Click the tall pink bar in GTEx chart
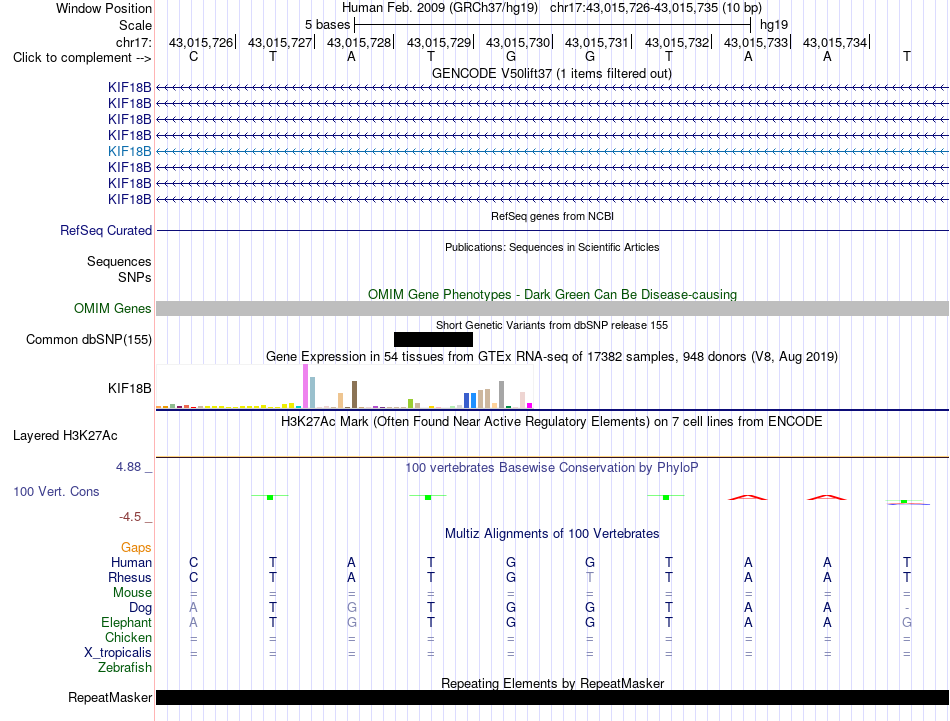Image resolution: width=950 pixels, height=721 pixels. point(305,386)
